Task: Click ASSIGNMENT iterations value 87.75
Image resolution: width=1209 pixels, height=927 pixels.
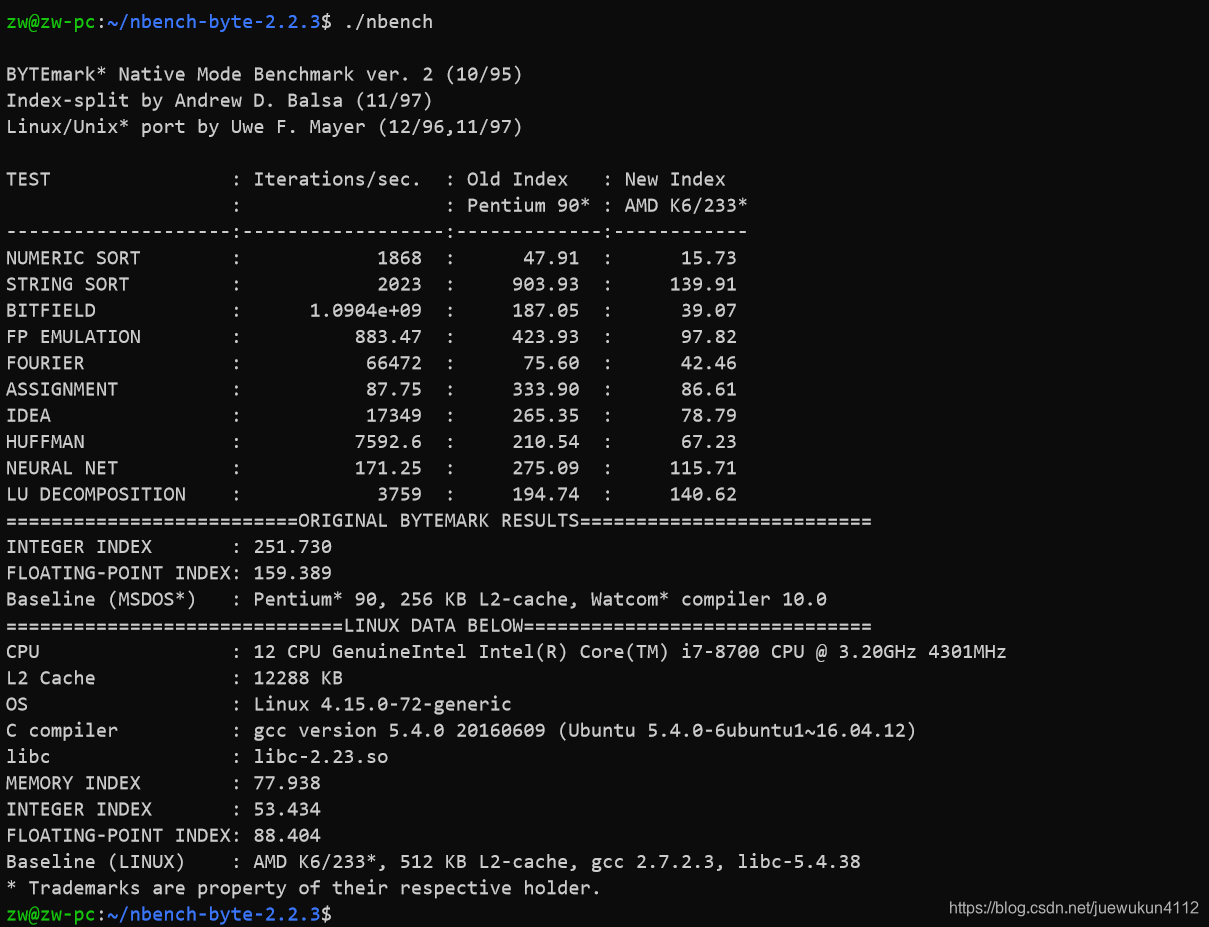Action: click(393, 389)
